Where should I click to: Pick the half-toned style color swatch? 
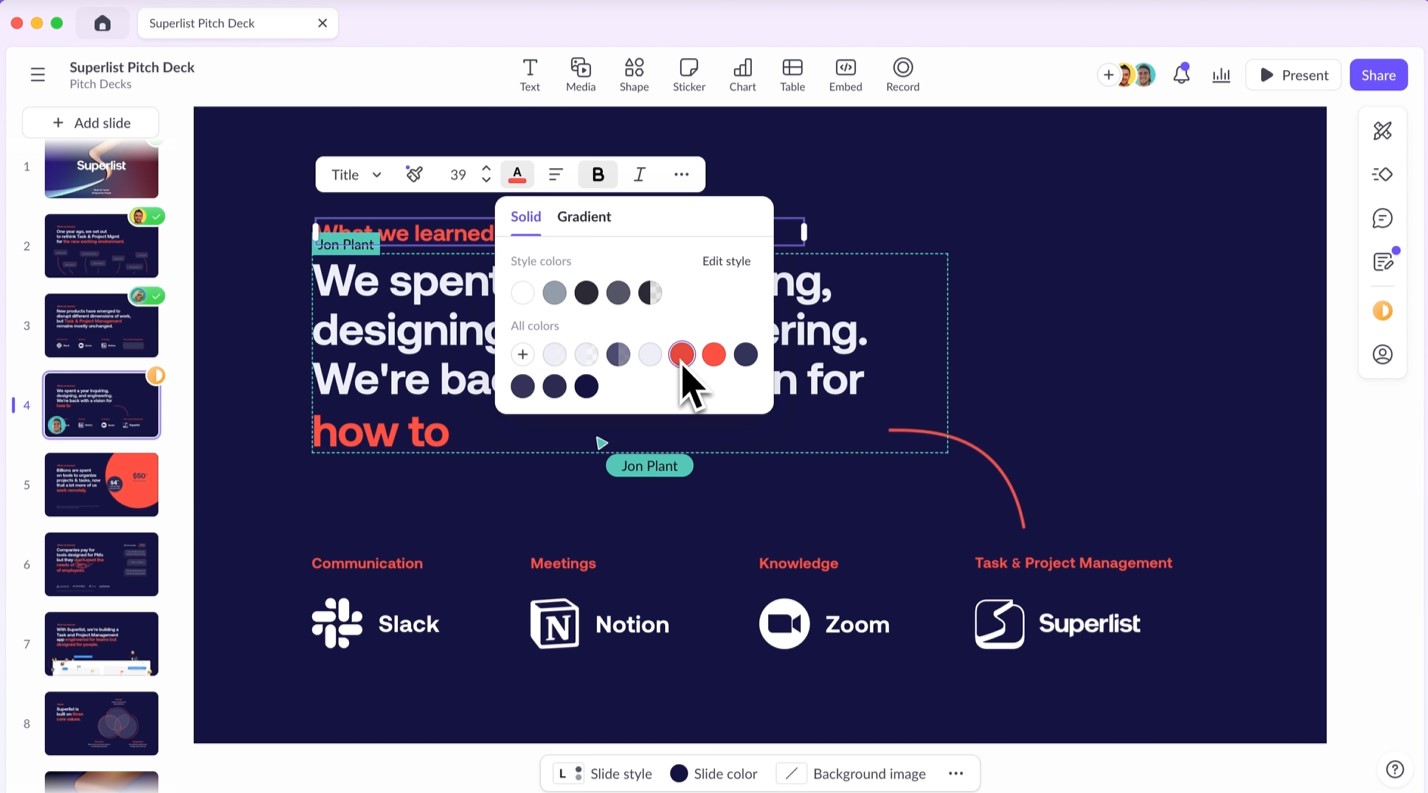coord(650,292)
